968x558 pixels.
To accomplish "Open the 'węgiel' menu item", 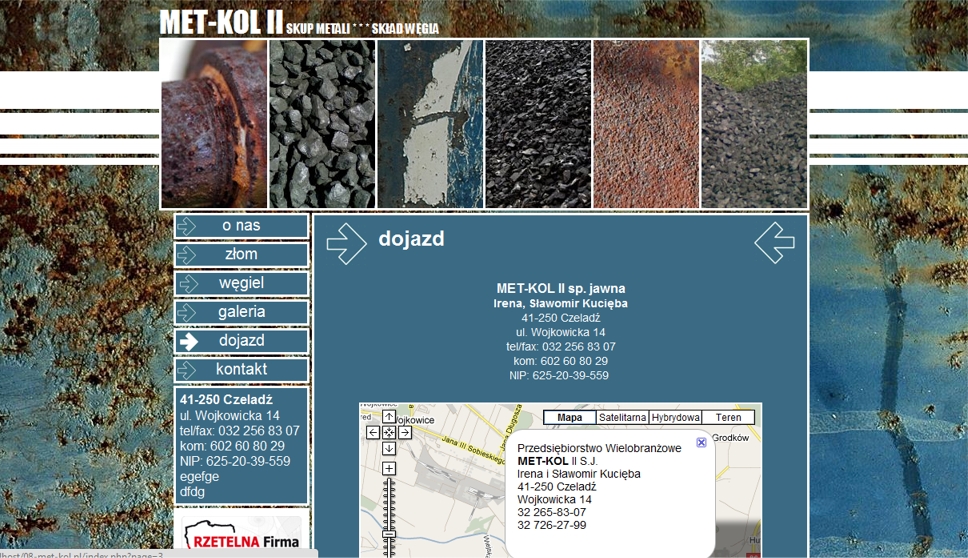I will click(241, 284).
